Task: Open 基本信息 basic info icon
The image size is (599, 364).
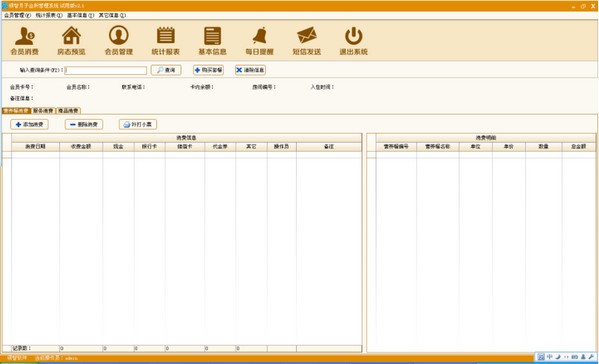Action: 212,41
